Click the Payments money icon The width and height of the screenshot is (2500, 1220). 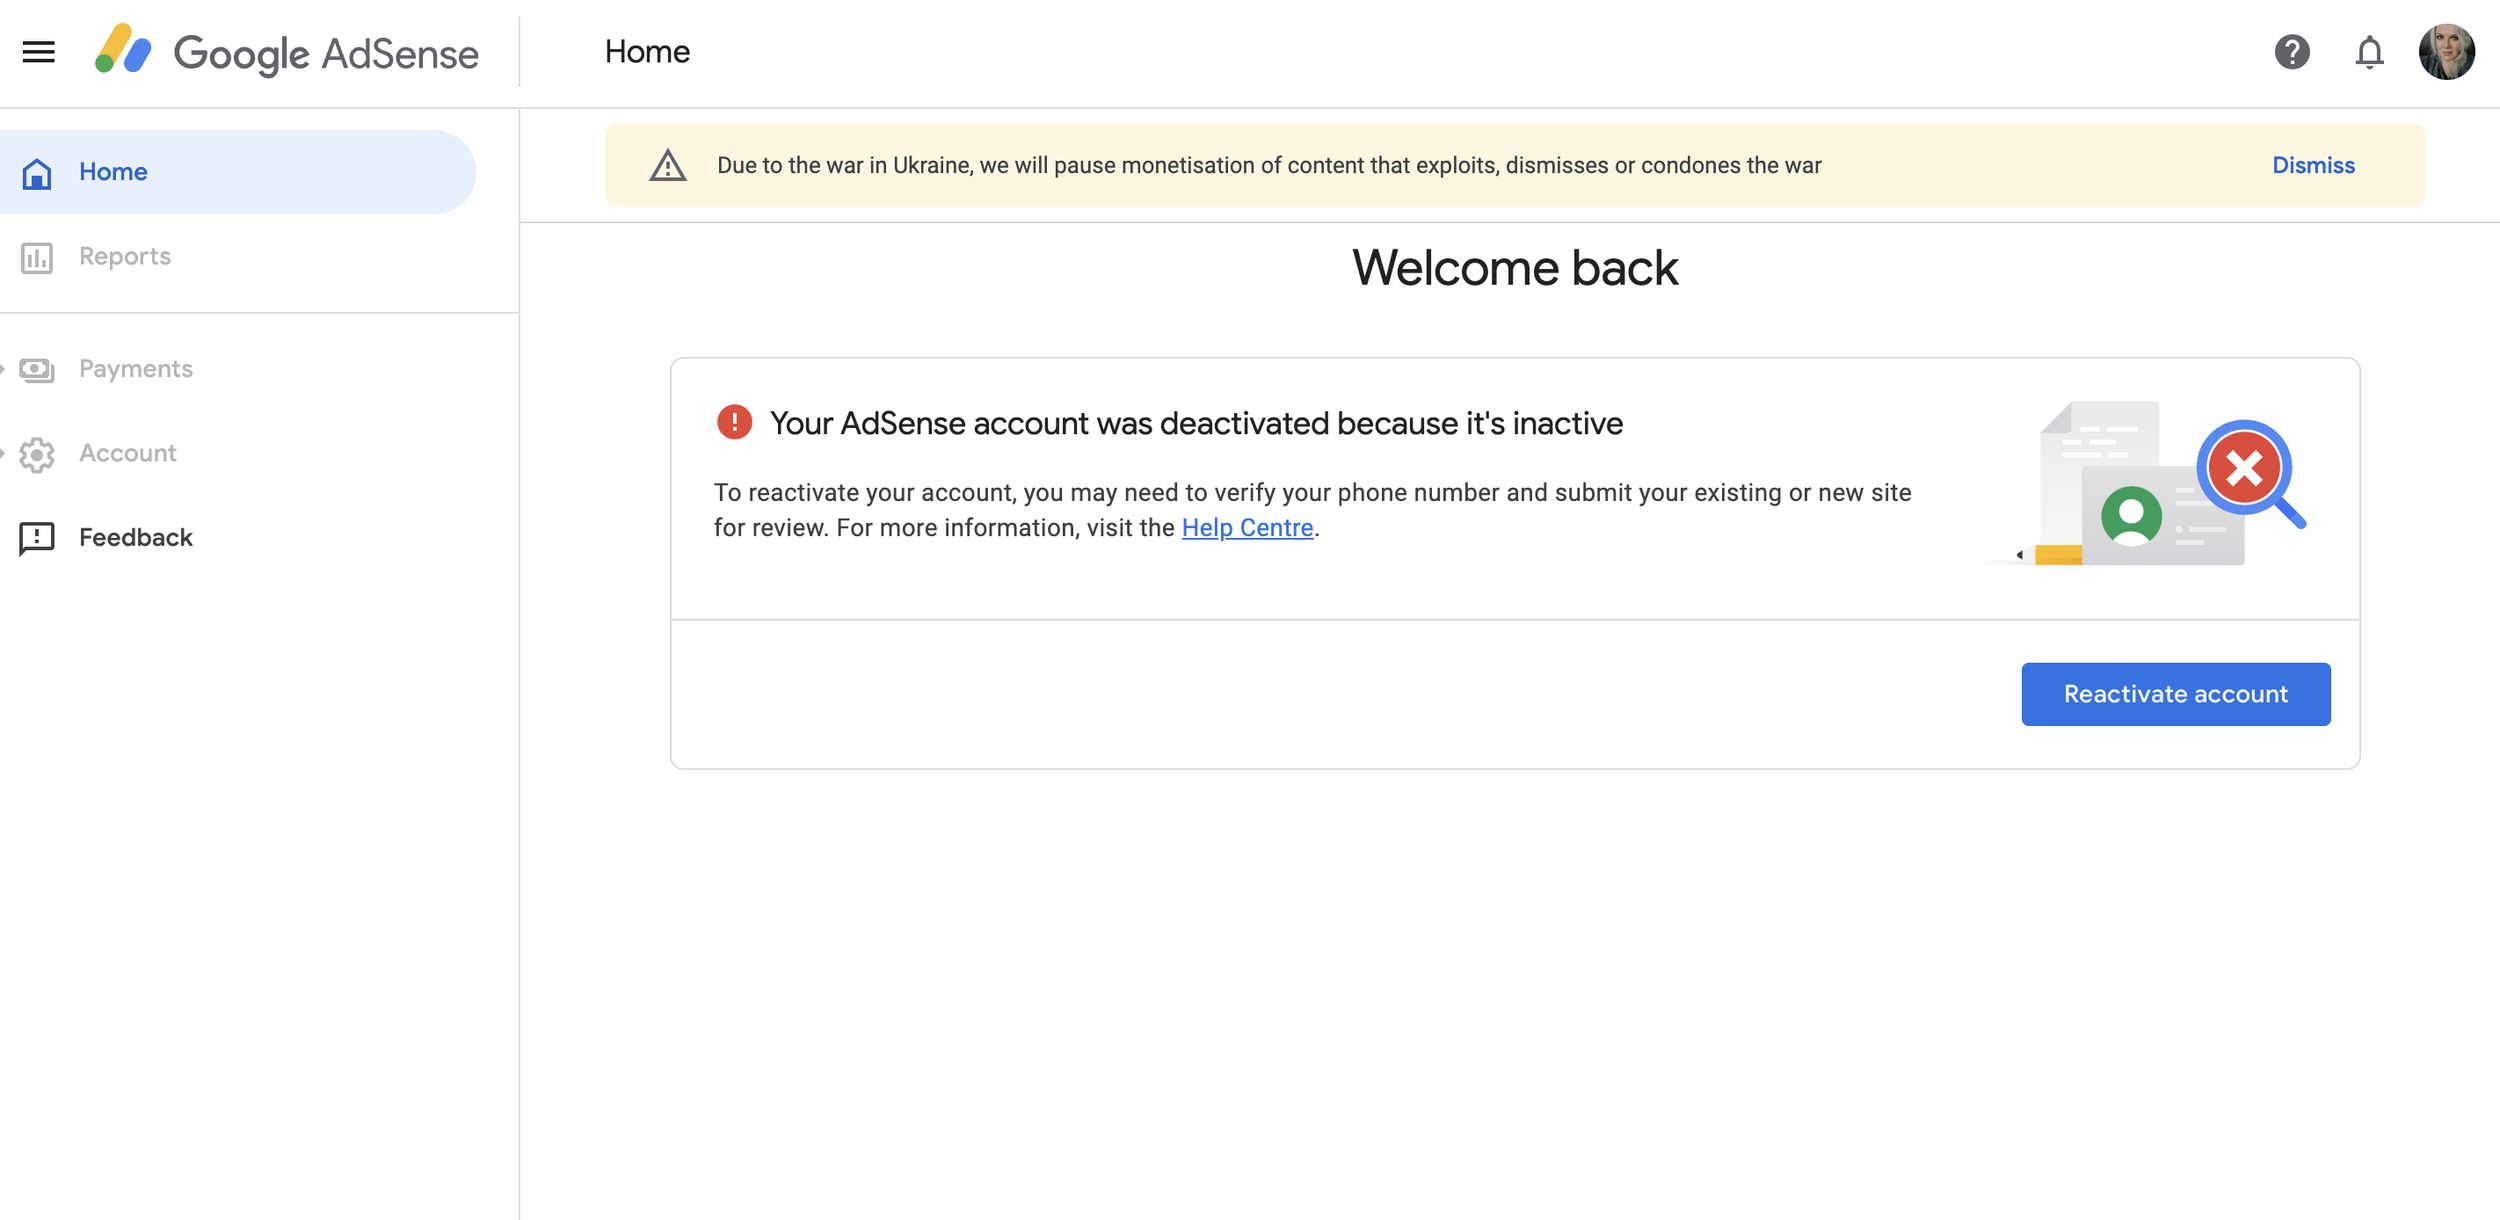coord(37,369)
